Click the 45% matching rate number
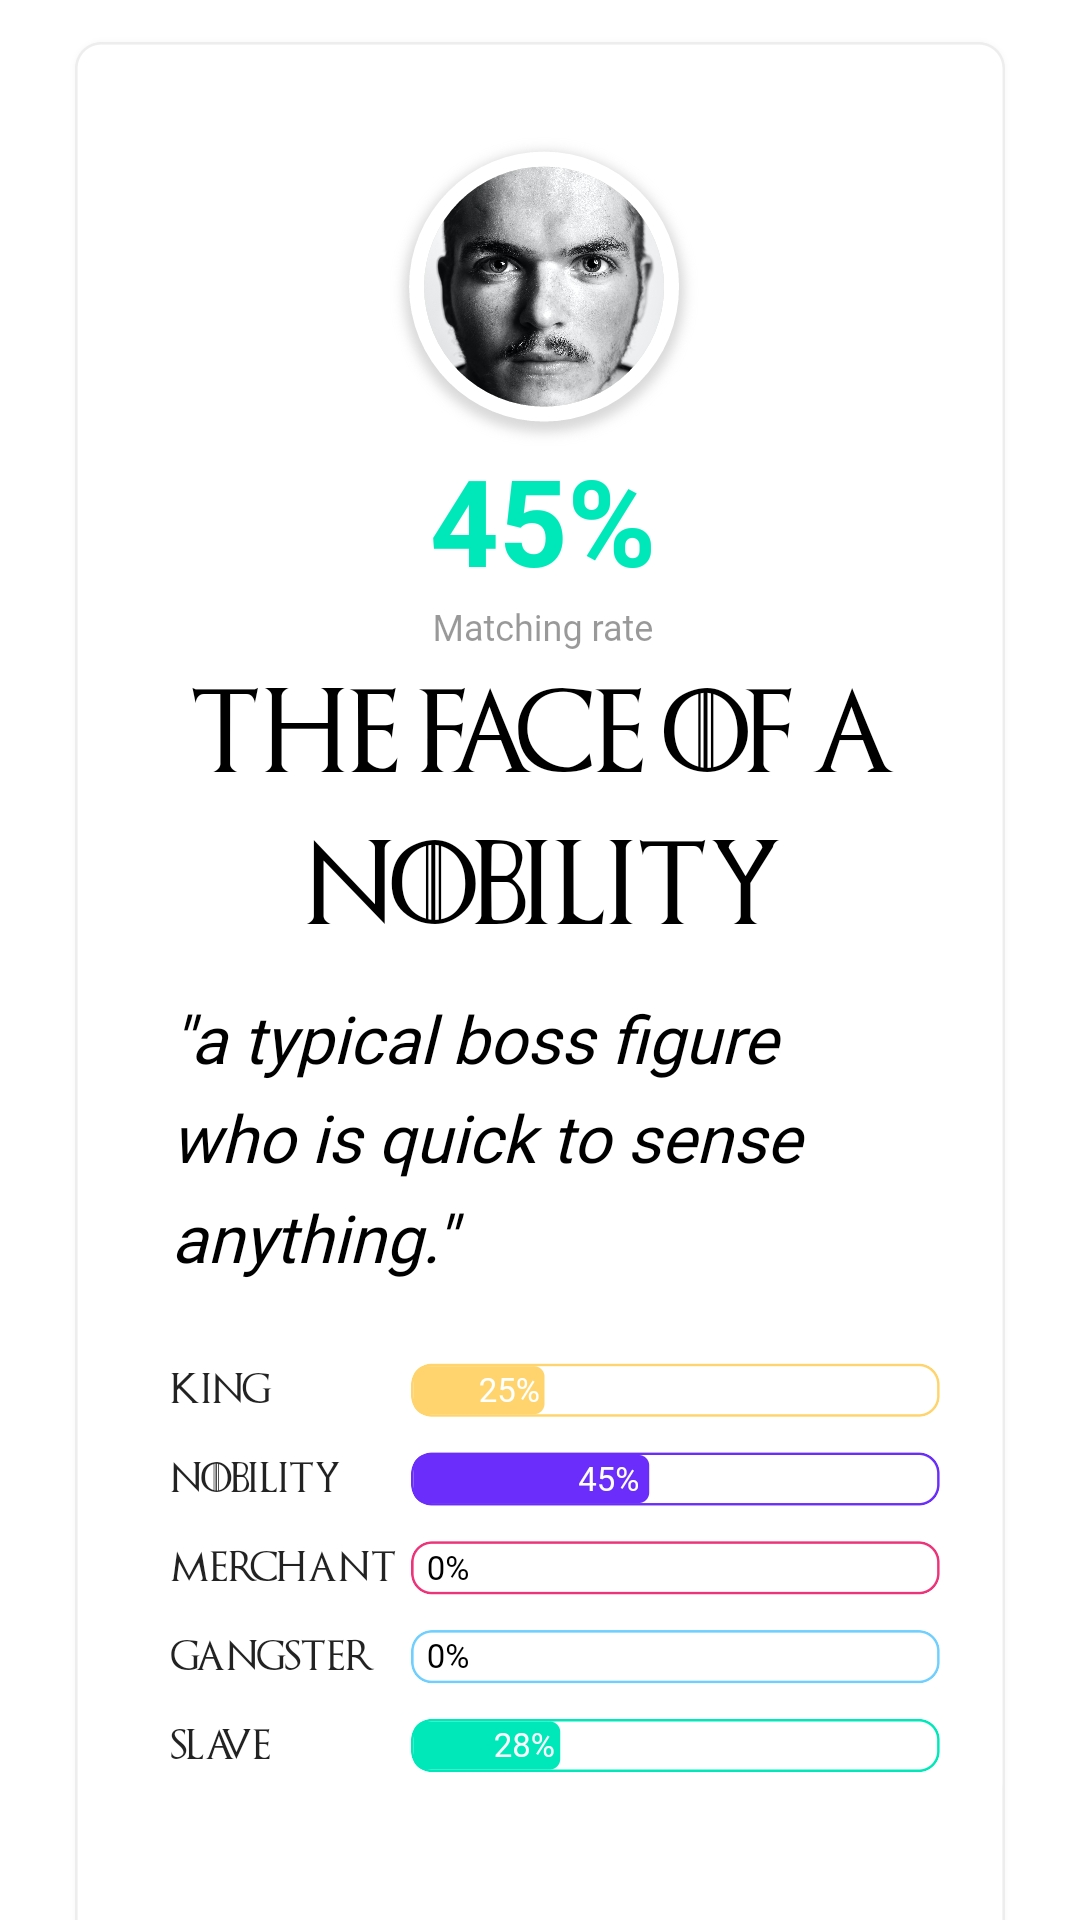This screenshot has height=1920, width=1080. (542, 526)
